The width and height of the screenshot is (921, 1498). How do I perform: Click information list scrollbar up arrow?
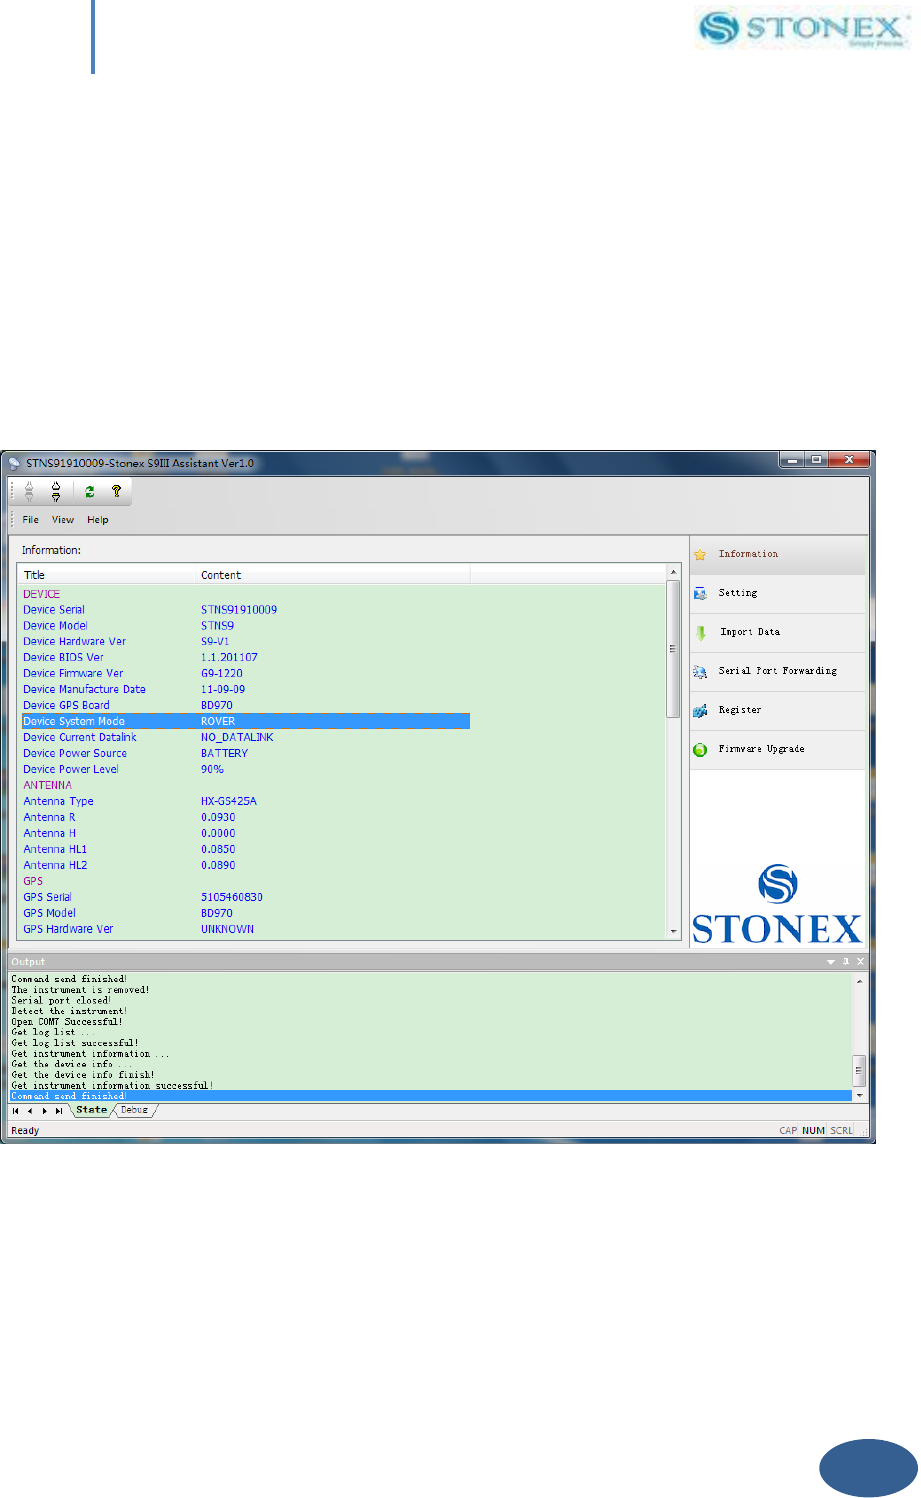point(673,572)
